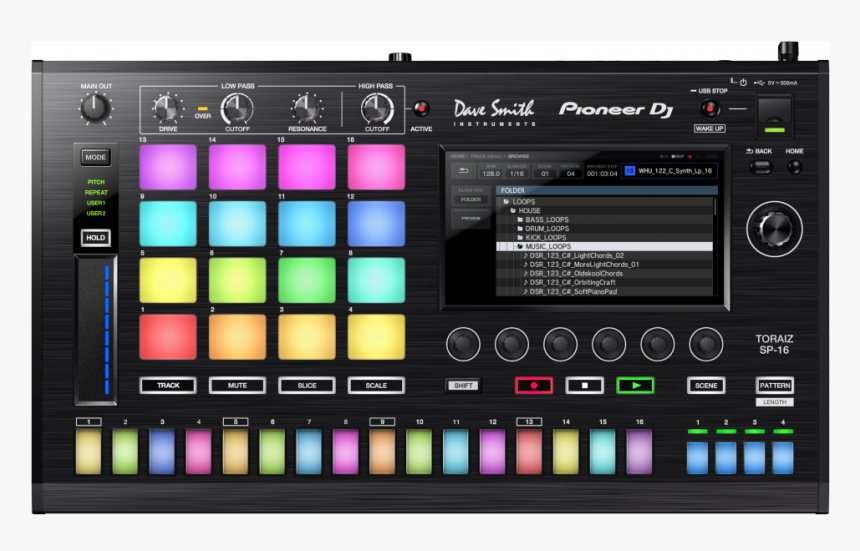Tap the Pattern 04 field on display

coord(570,171)
